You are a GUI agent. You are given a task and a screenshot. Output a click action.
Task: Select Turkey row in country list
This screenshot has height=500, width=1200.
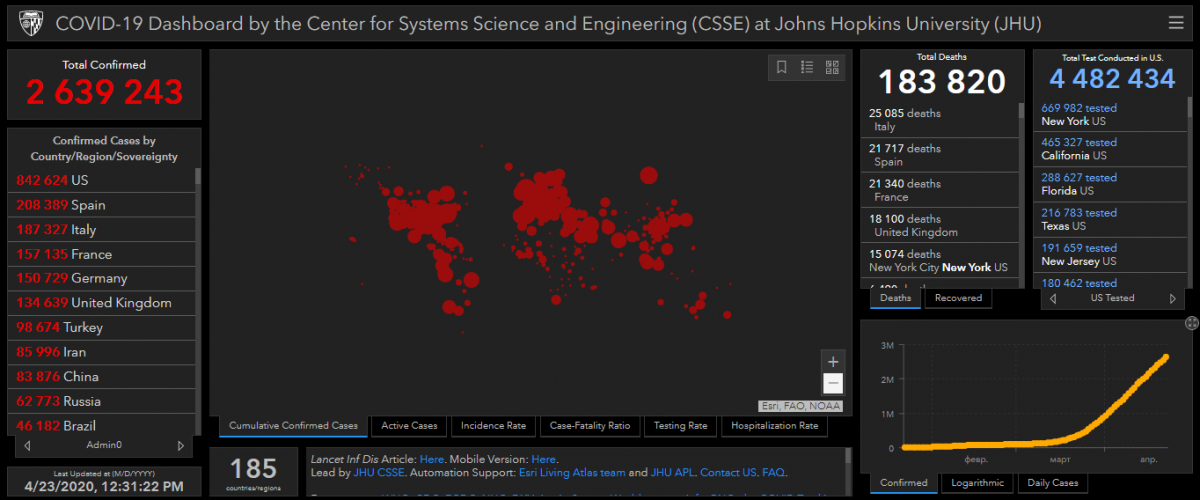100,327
